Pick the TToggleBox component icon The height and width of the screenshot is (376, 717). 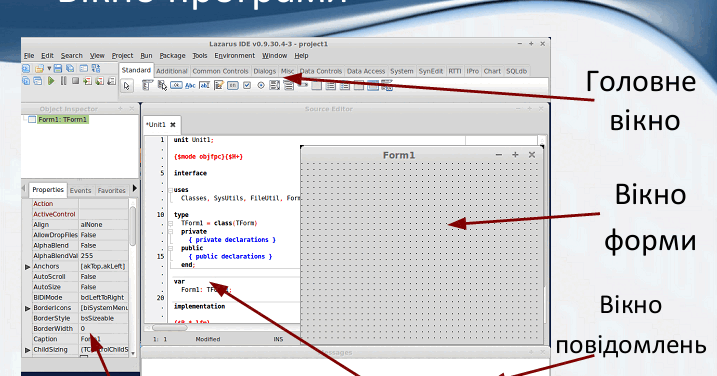233,86
